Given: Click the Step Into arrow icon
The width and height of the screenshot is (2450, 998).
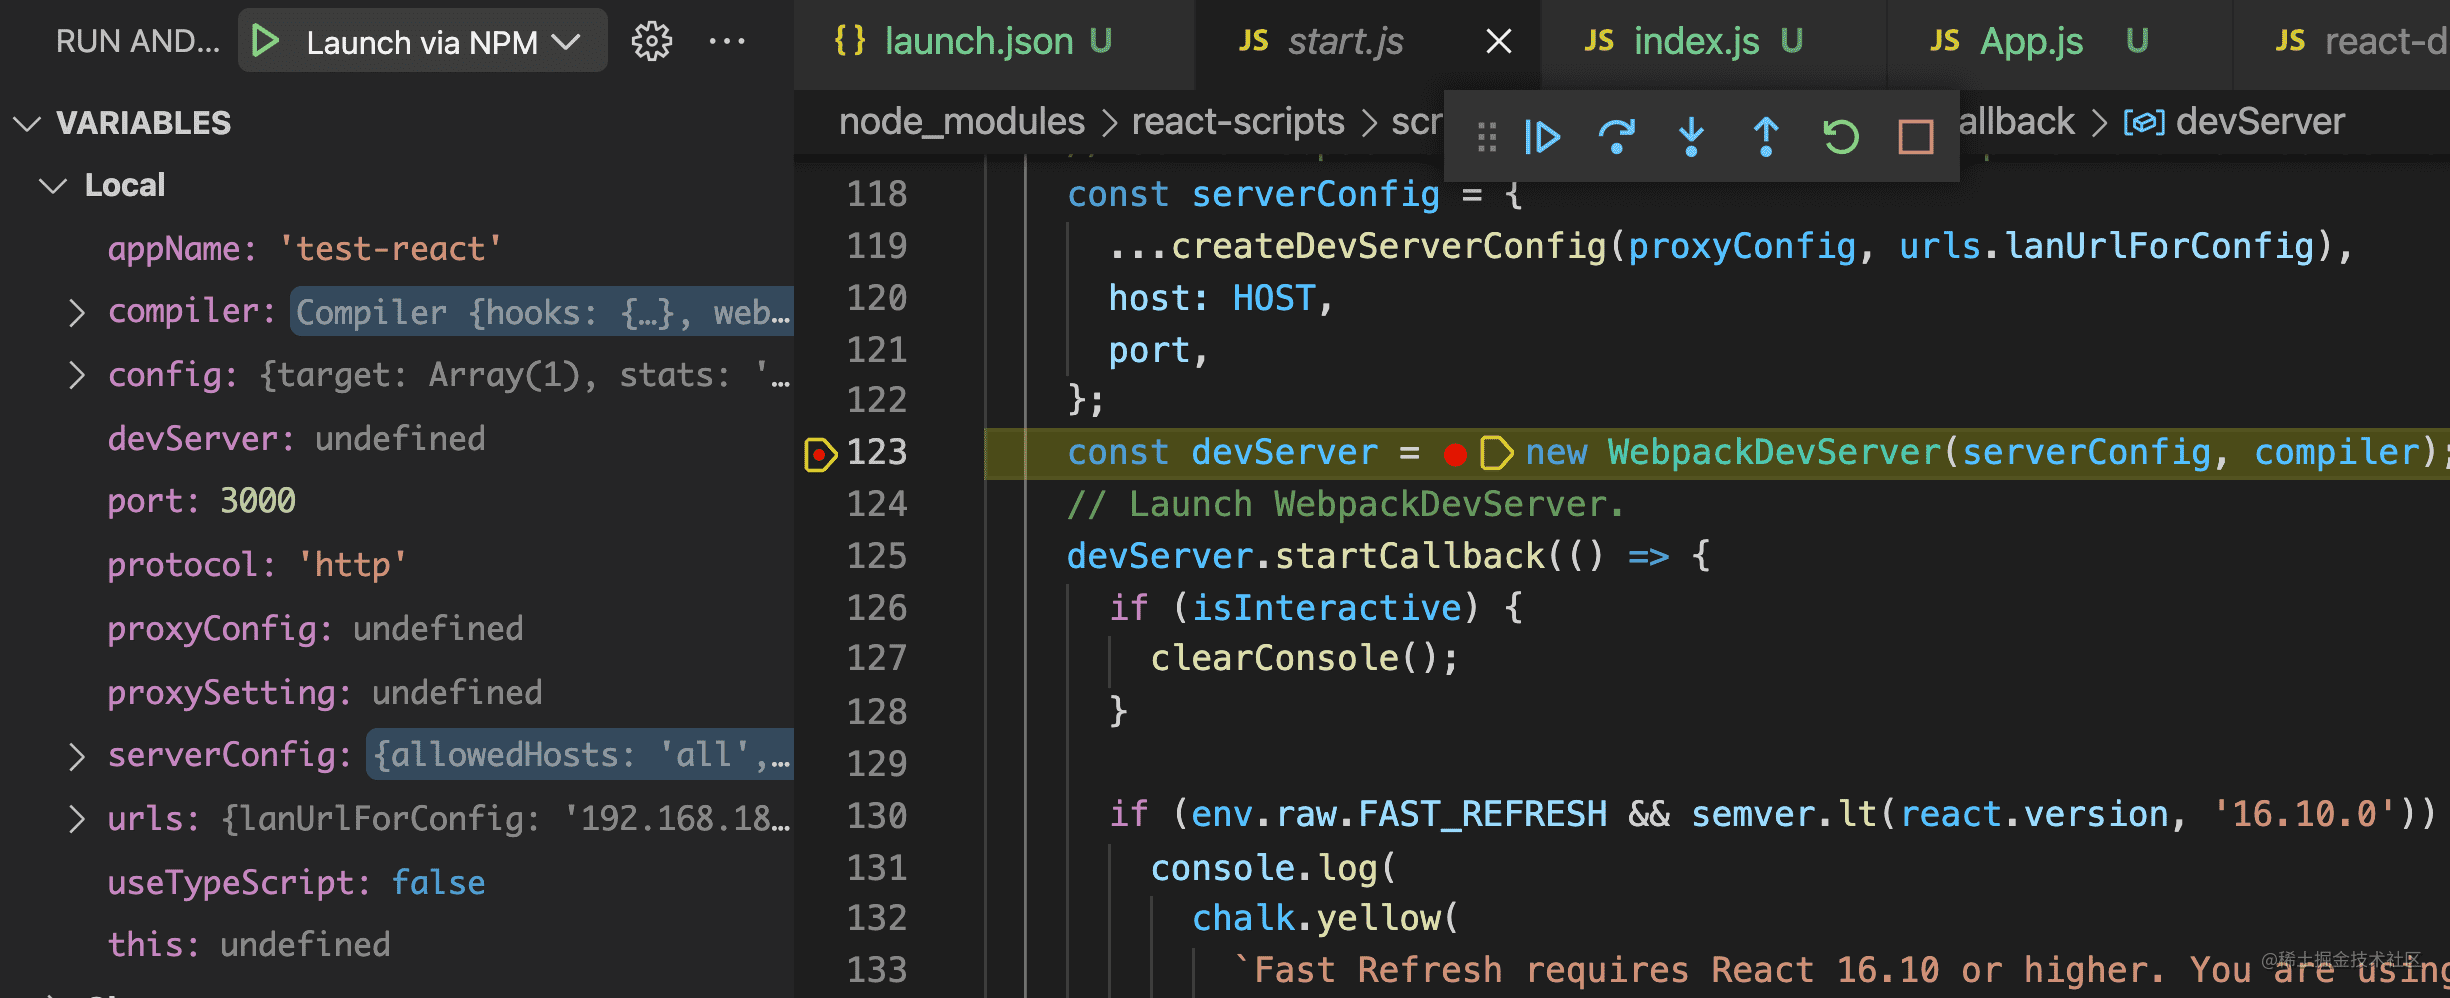Looking at the screenshot, I should pyautogui.click(x=1691, y=137).
